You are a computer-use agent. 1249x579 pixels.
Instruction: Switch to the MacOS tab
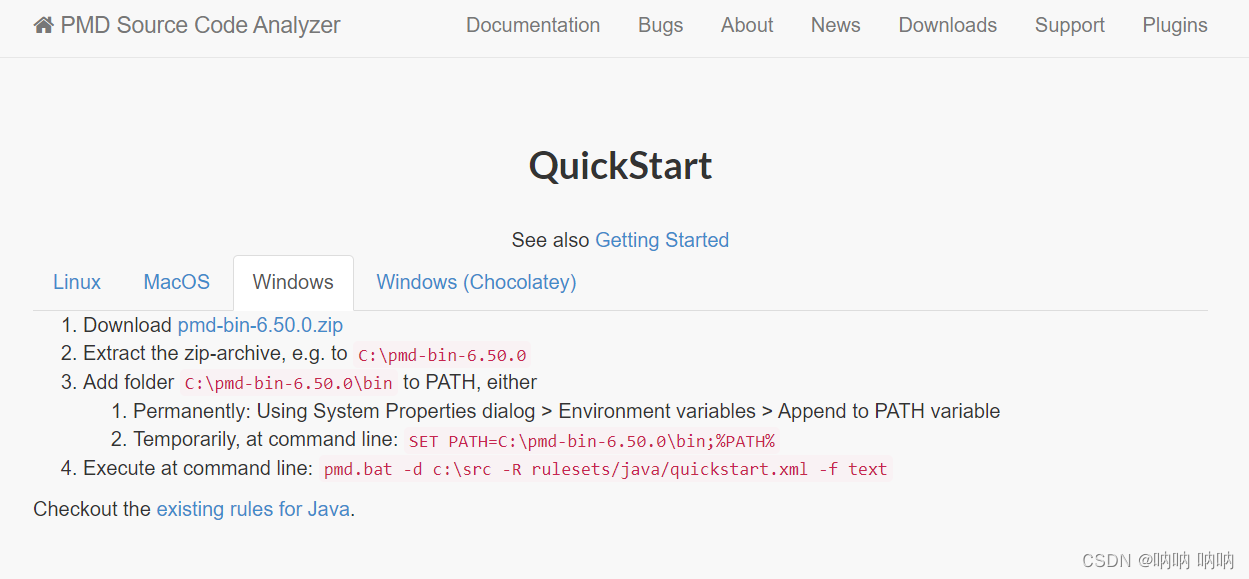[x=177, y=282]
